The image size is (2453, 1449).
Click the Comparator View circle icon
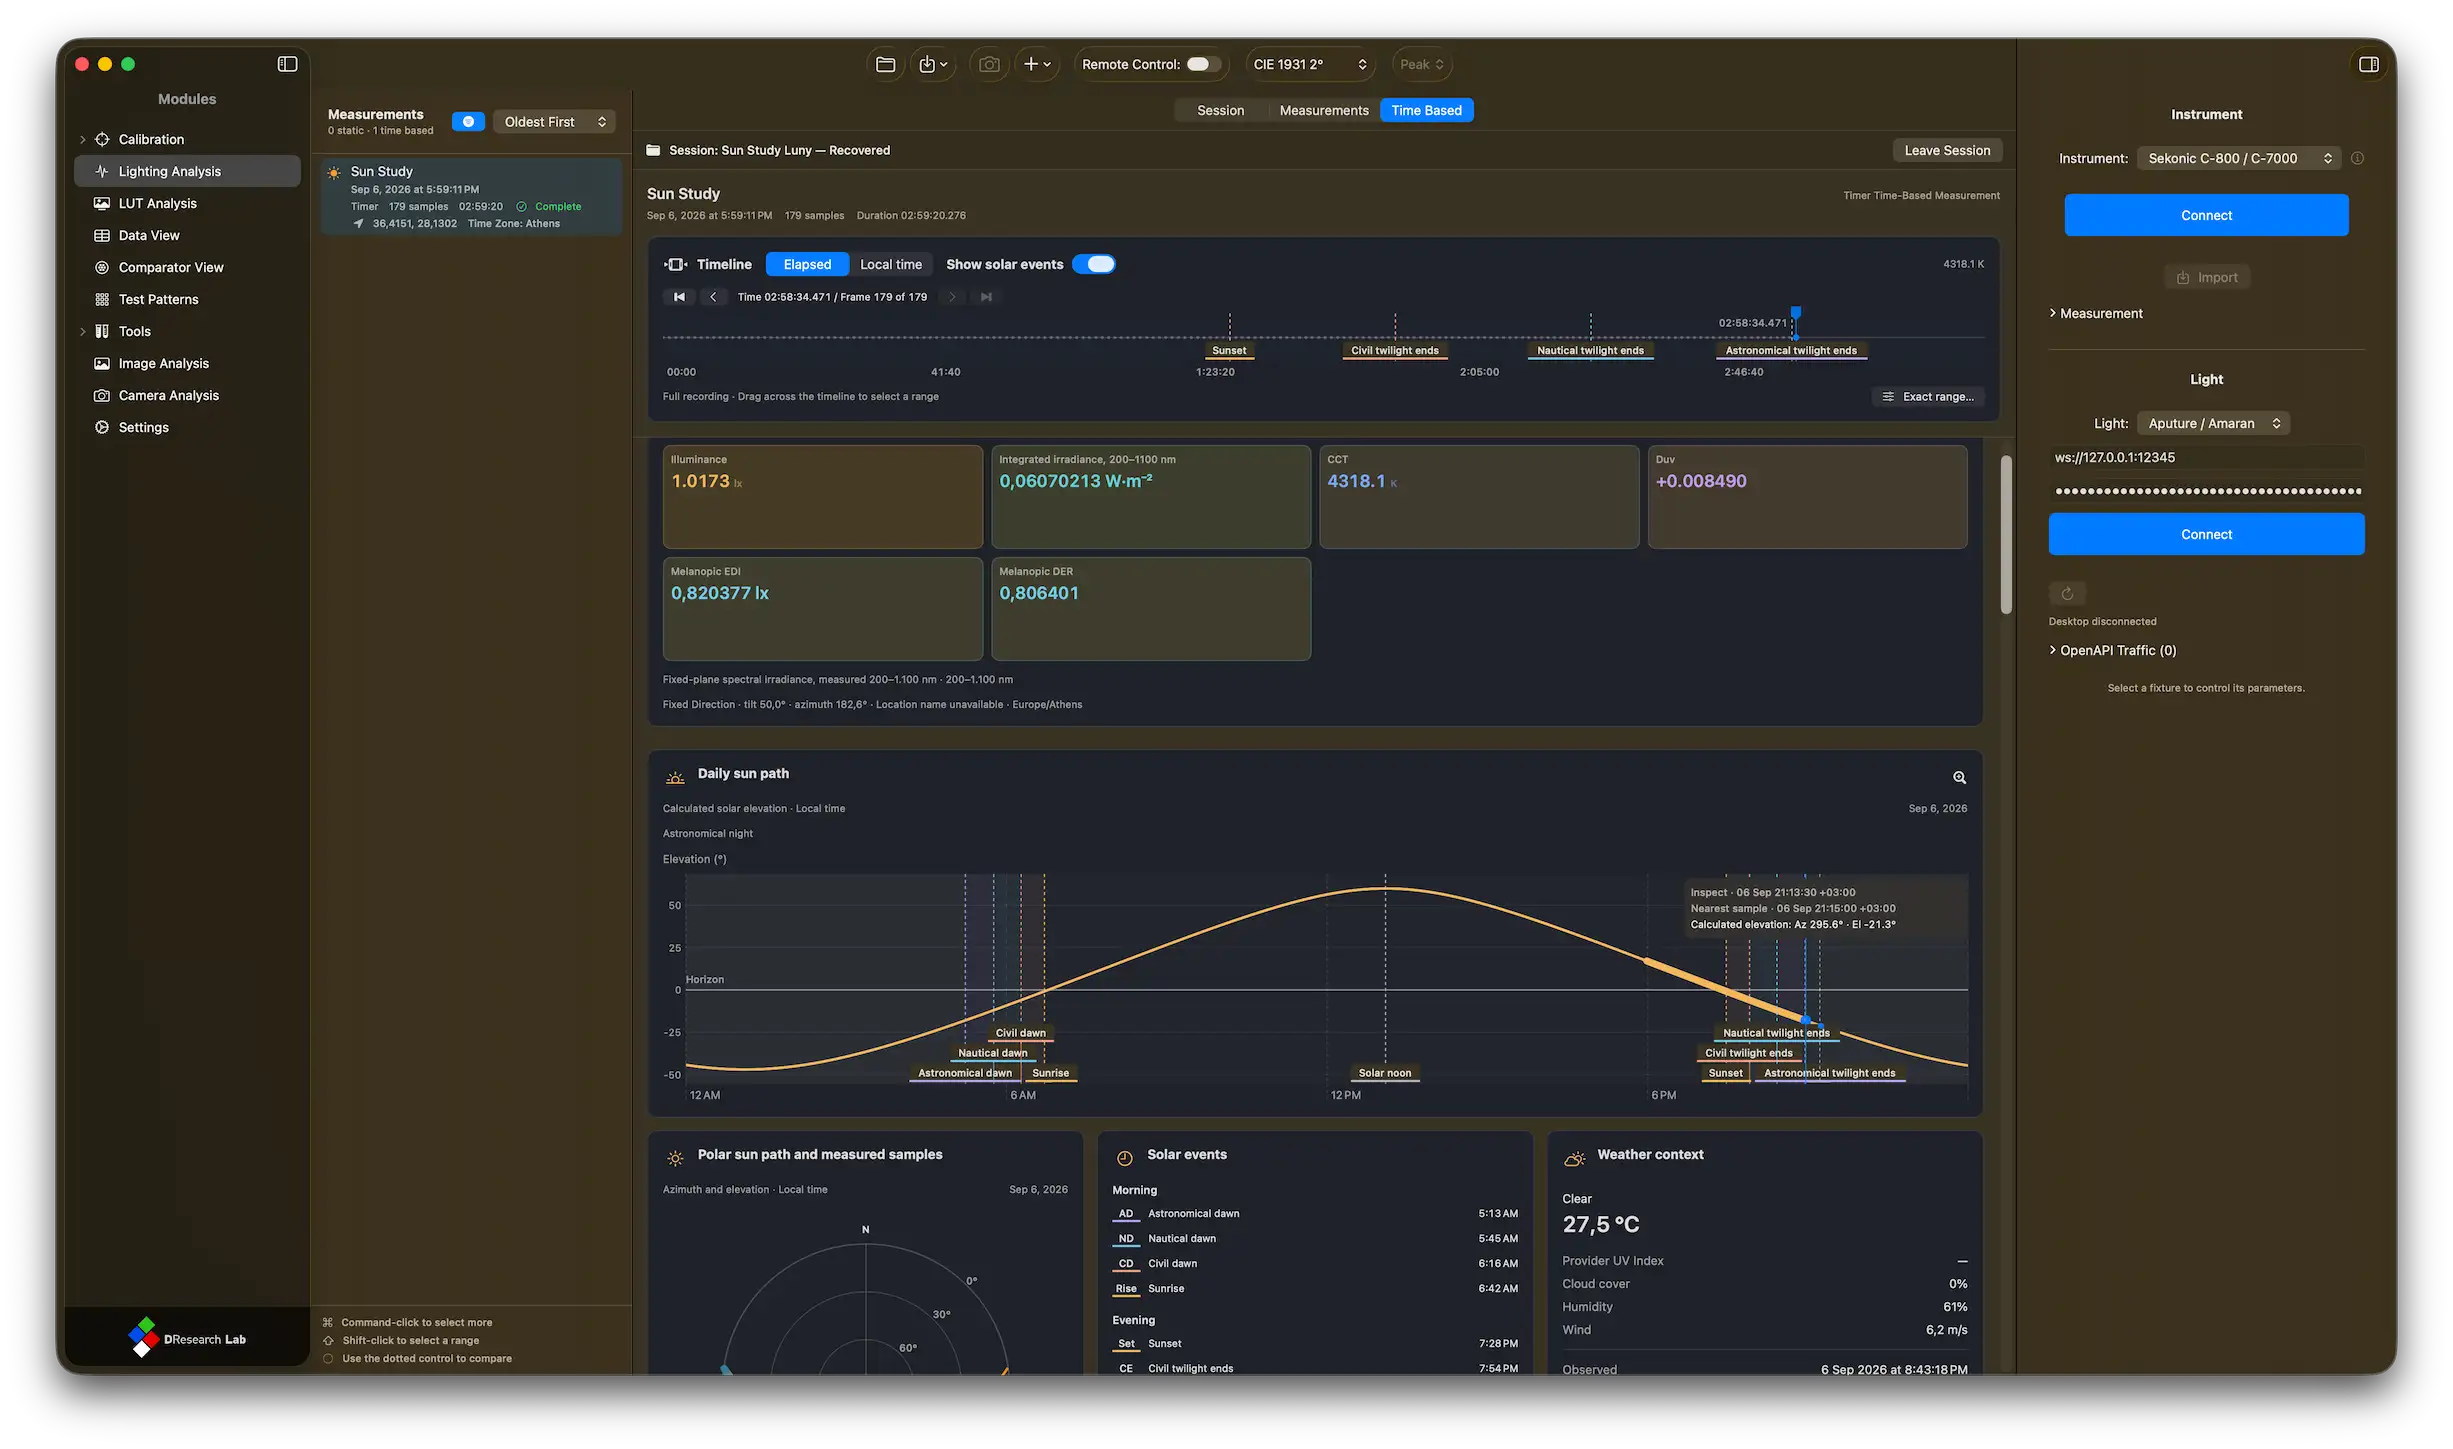pos(102,267)
